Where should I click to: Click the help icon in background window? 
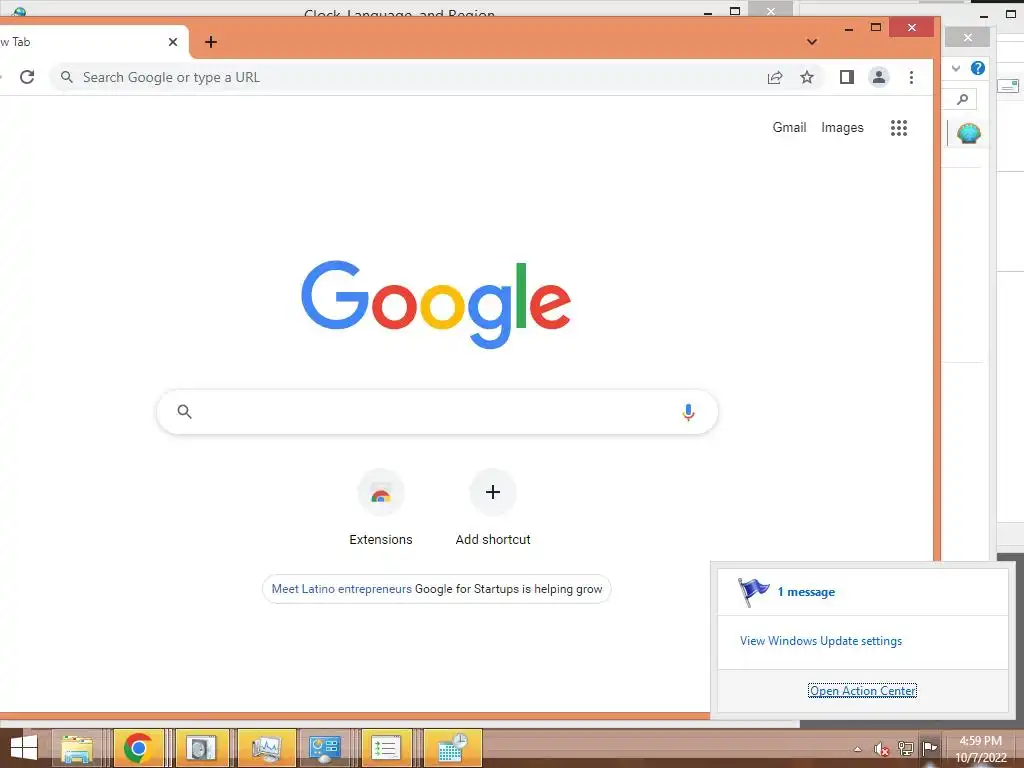(977, 68)
